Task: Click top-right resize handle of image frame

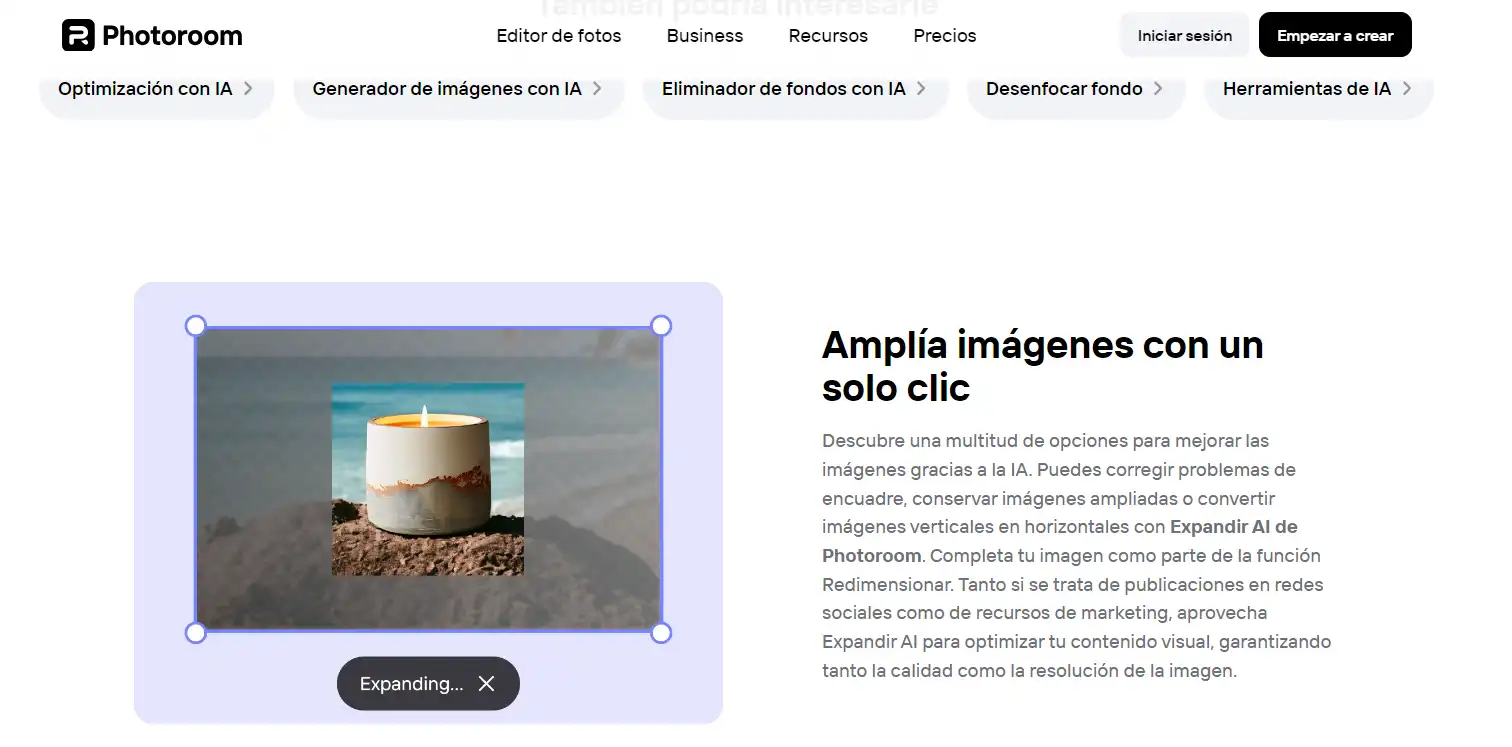Action: [661, 326]
